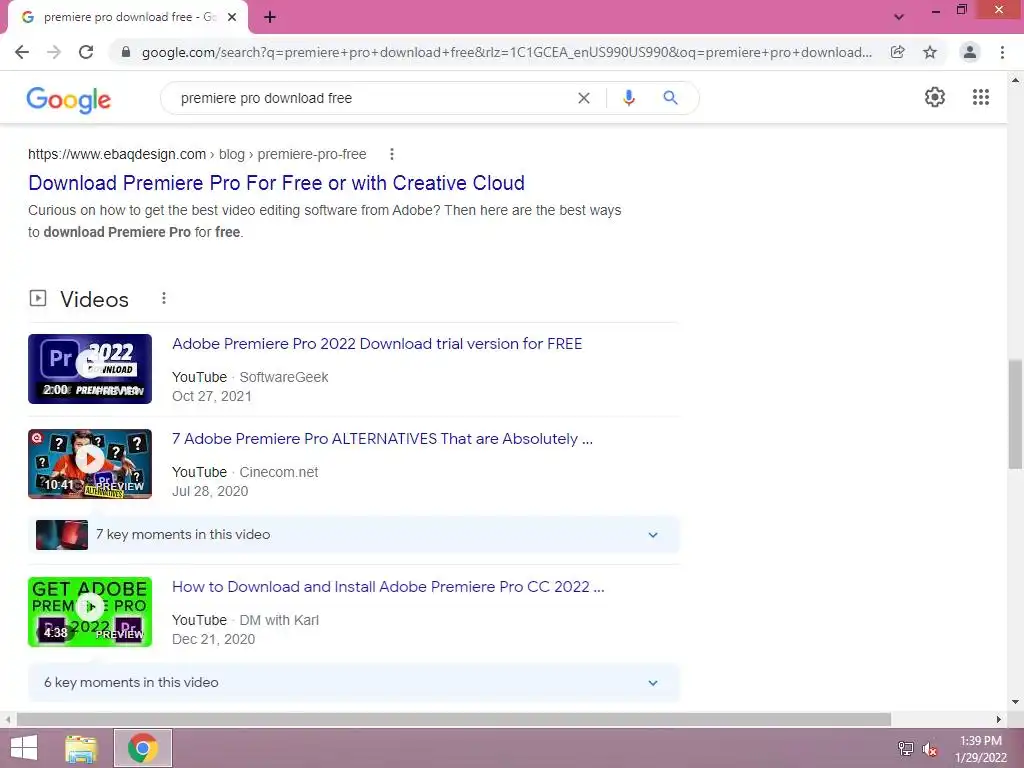The image size is (1024, 768).
Task: Click into the Google search input field
Action: (x=372, y=98)
